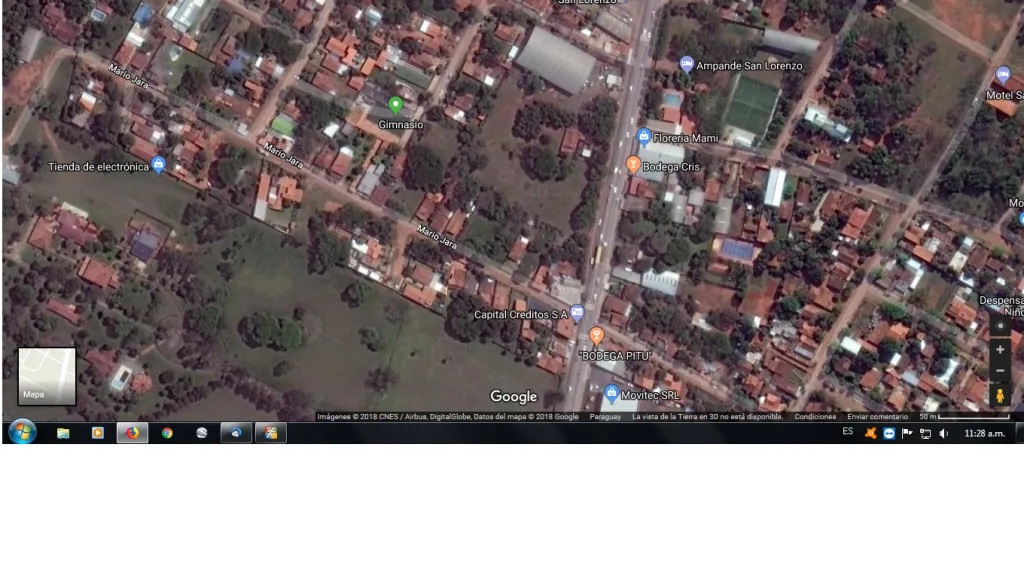Click the Bodega Cris label text
Viewport: 1024px width, 579px height.
[671, 167]
